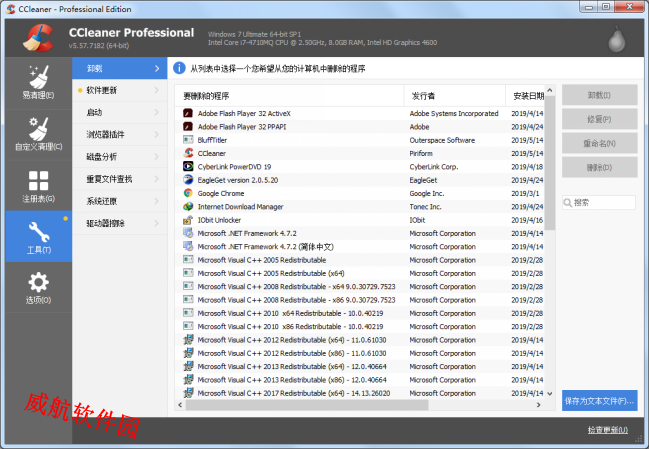
Task: Click the Internet Download Manager icon
Action: click(188, 206)
